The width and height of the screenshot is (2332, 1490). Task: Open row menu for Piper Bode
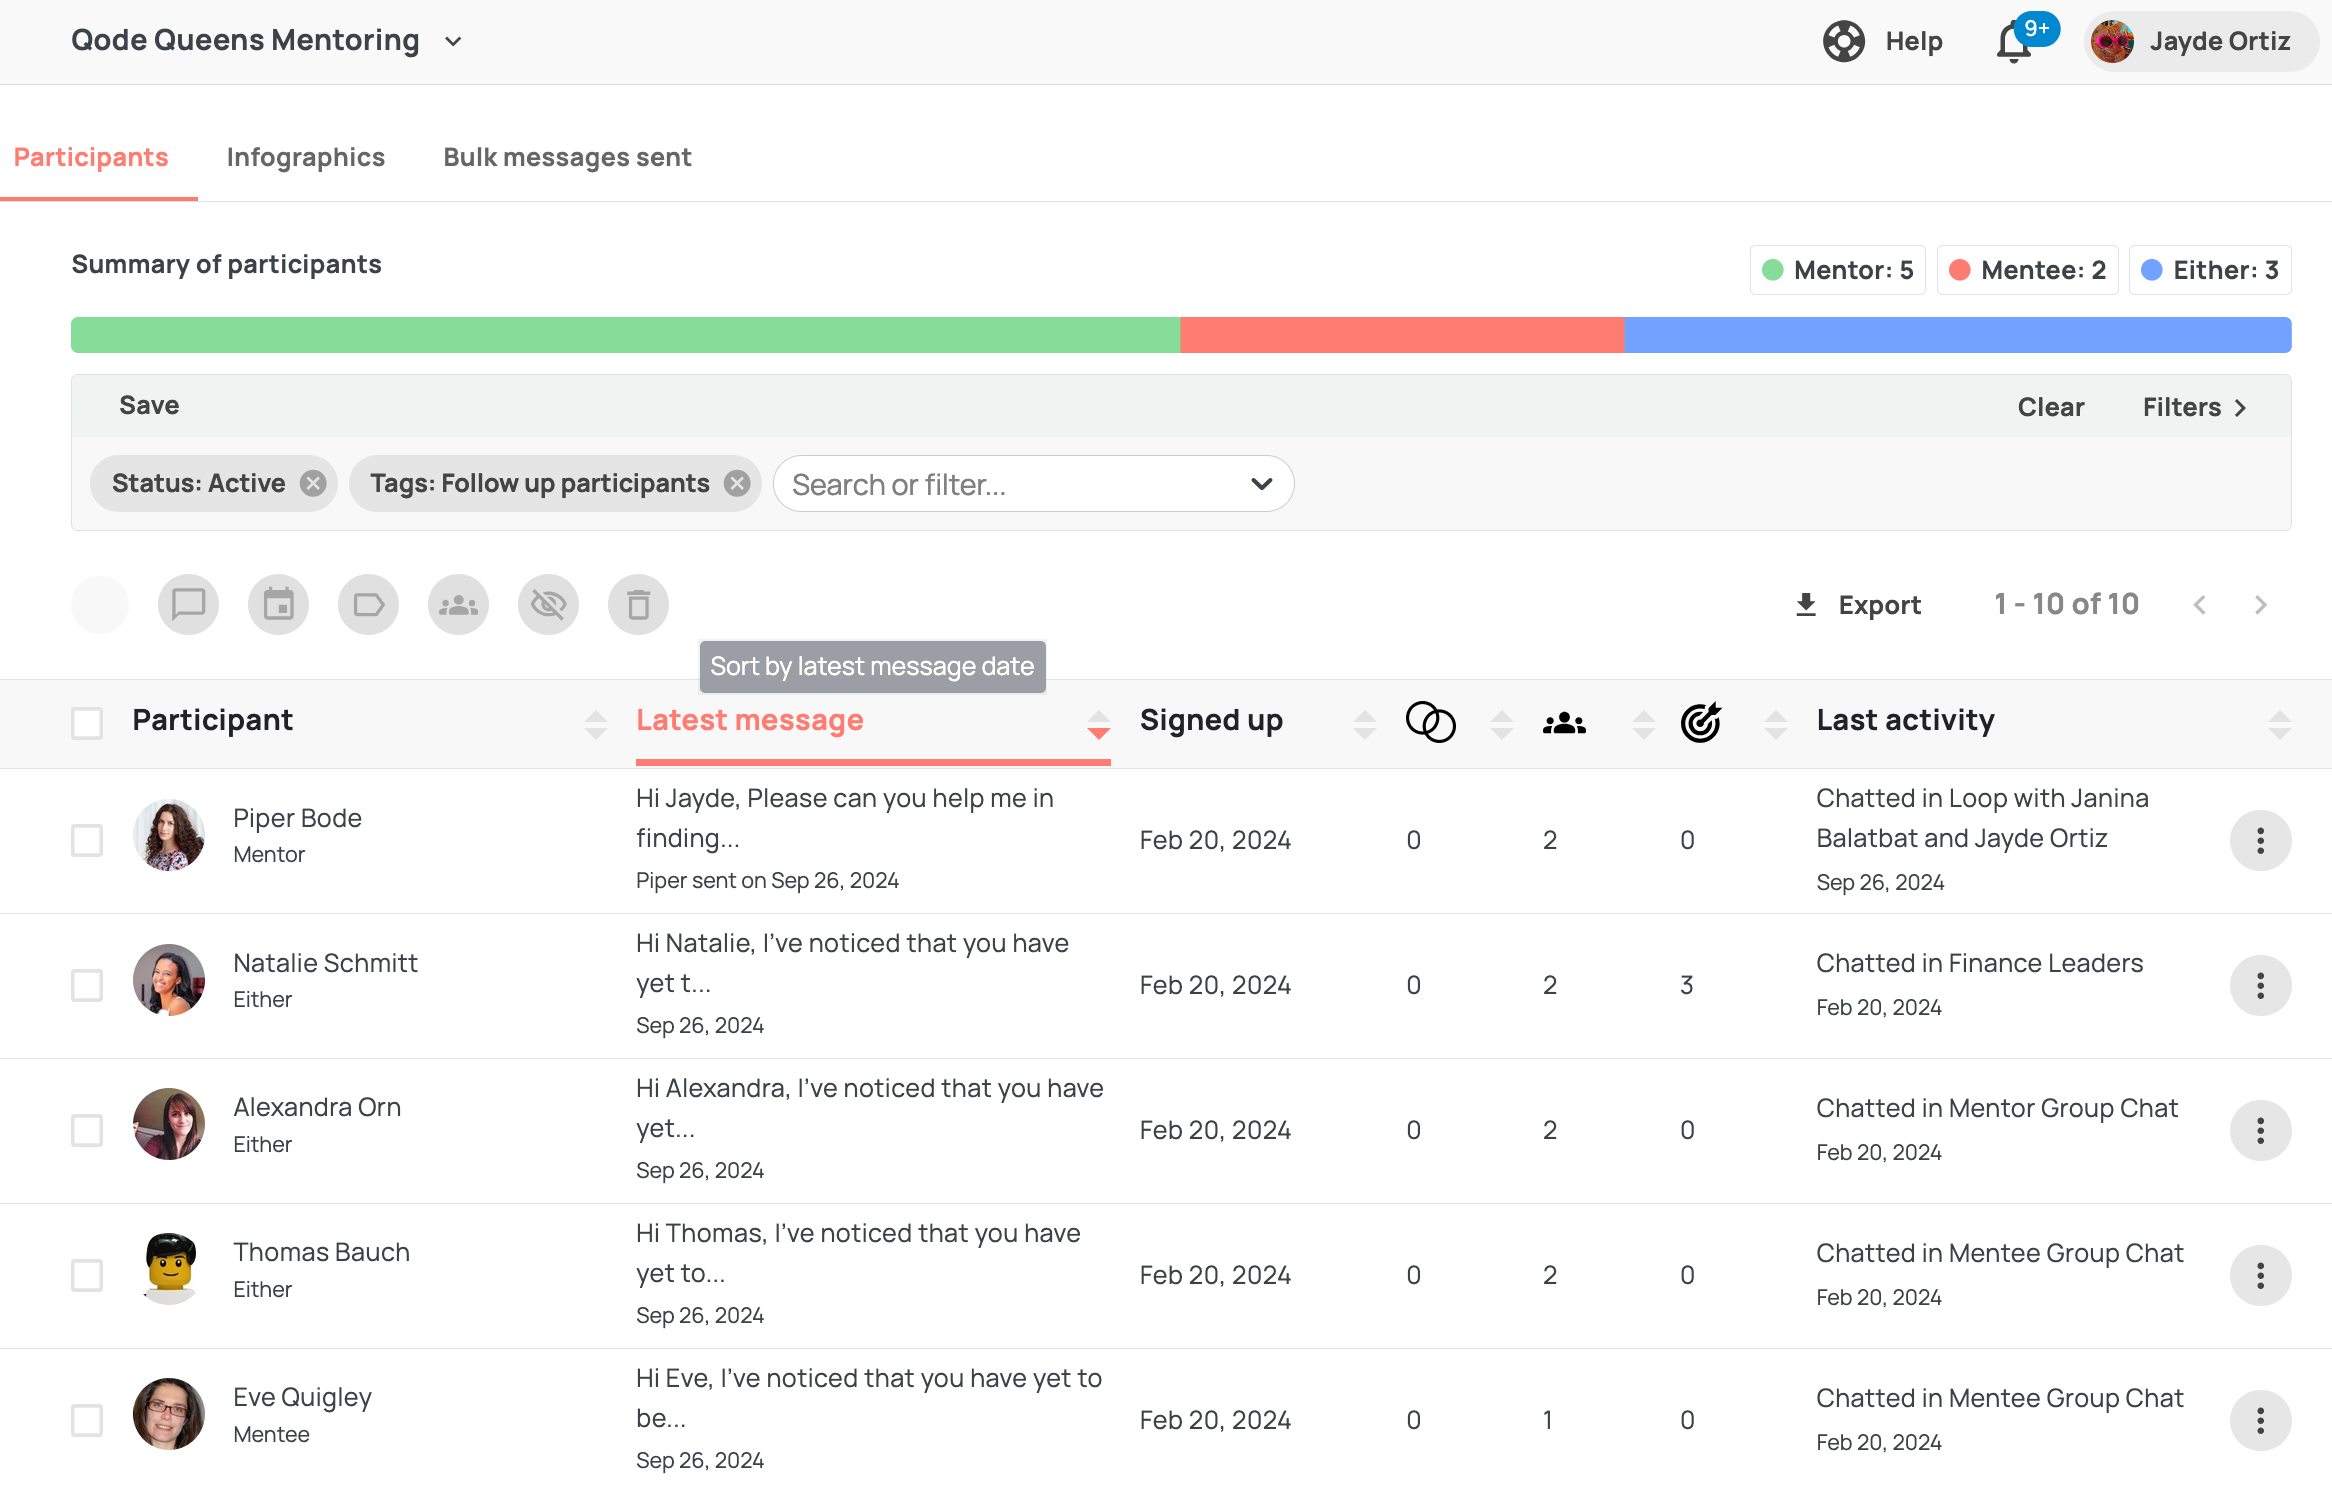(x=2260, y=840)
